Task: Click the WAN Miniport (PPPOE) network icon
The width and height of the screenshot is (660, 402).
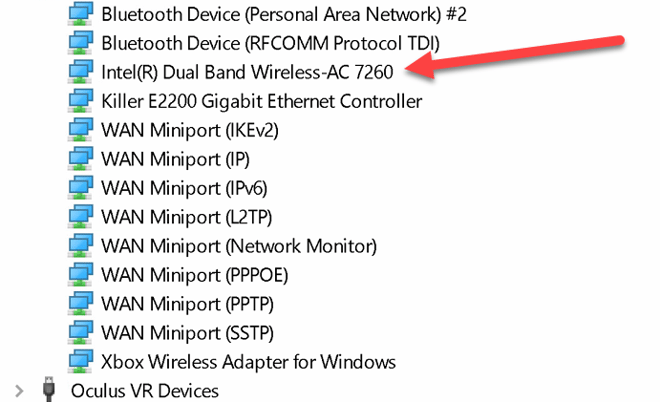Action: (x=80, y=274)
